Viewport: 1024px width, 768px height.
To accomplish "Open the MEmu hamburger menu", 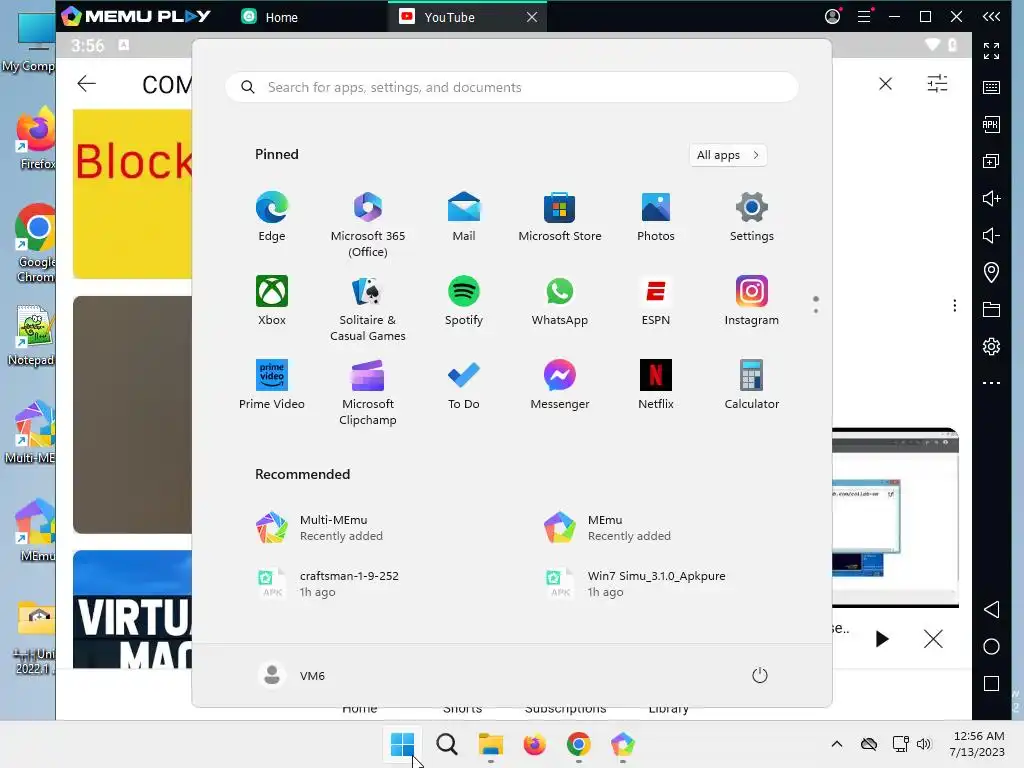I will (x=864, y=16).
